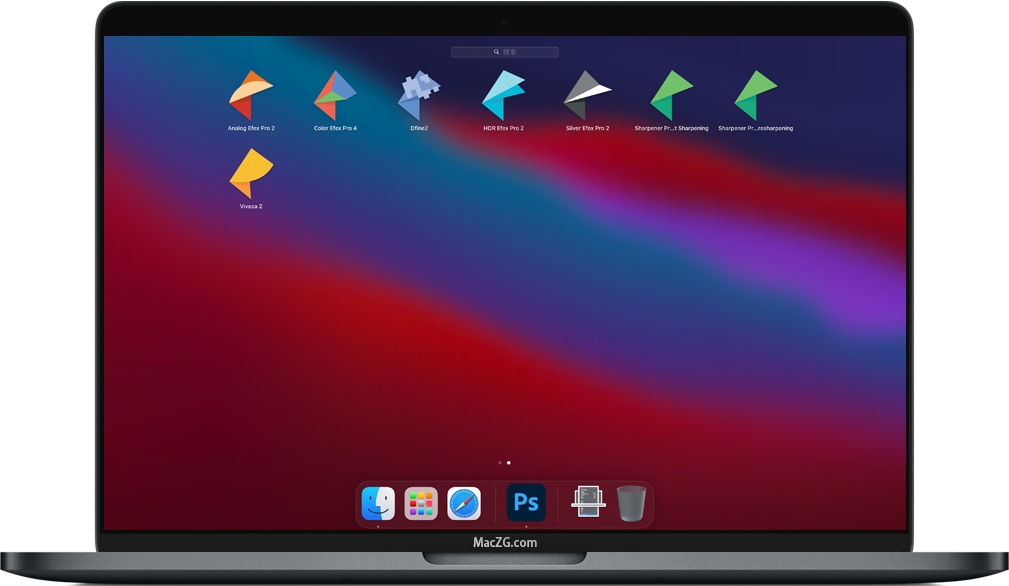
Task: Launch the yellow Viveza 2 app
Action: (x=251, y=174)
